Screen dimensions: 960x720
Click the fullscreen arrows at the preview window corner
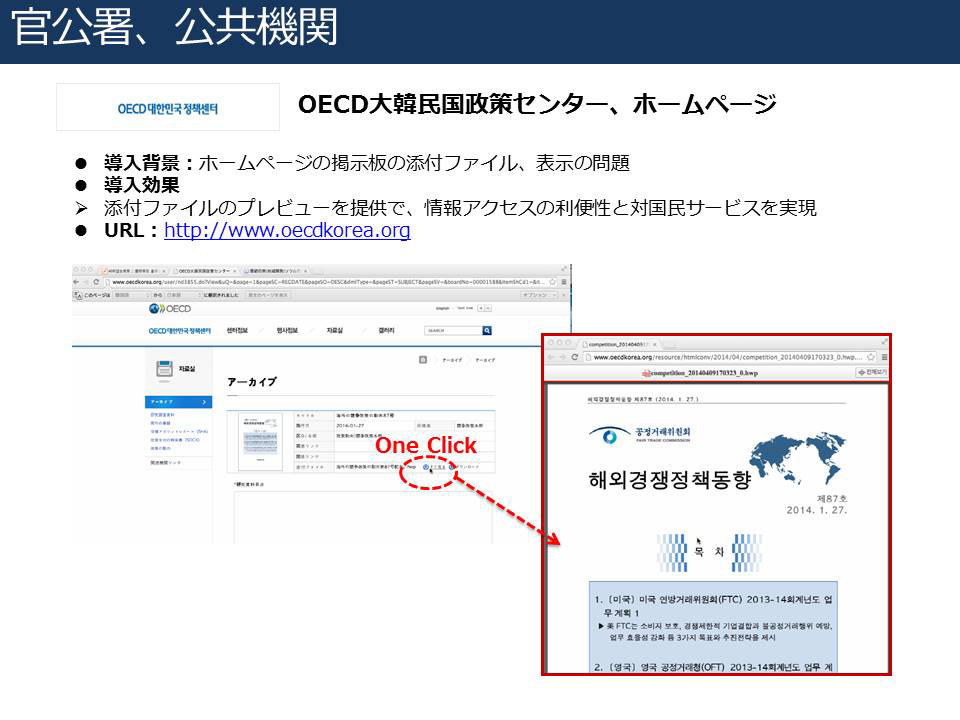883,342
